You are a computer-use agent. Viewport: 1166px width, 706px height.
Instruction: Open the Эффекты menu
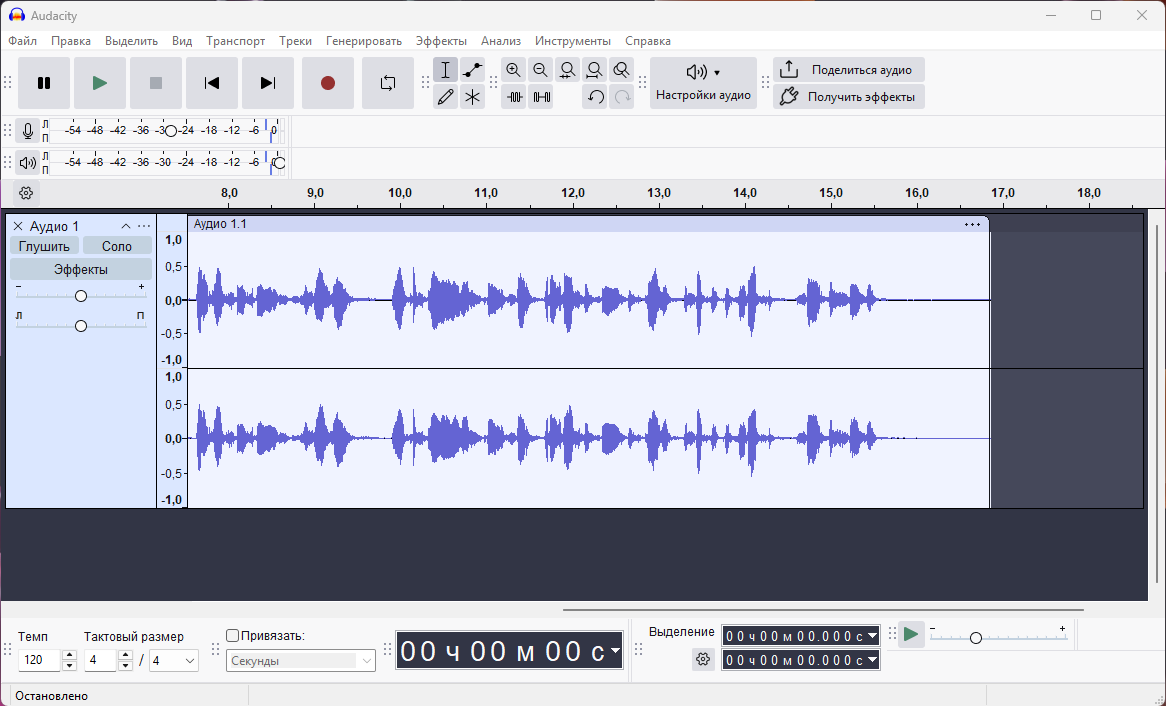click(441, 41)
